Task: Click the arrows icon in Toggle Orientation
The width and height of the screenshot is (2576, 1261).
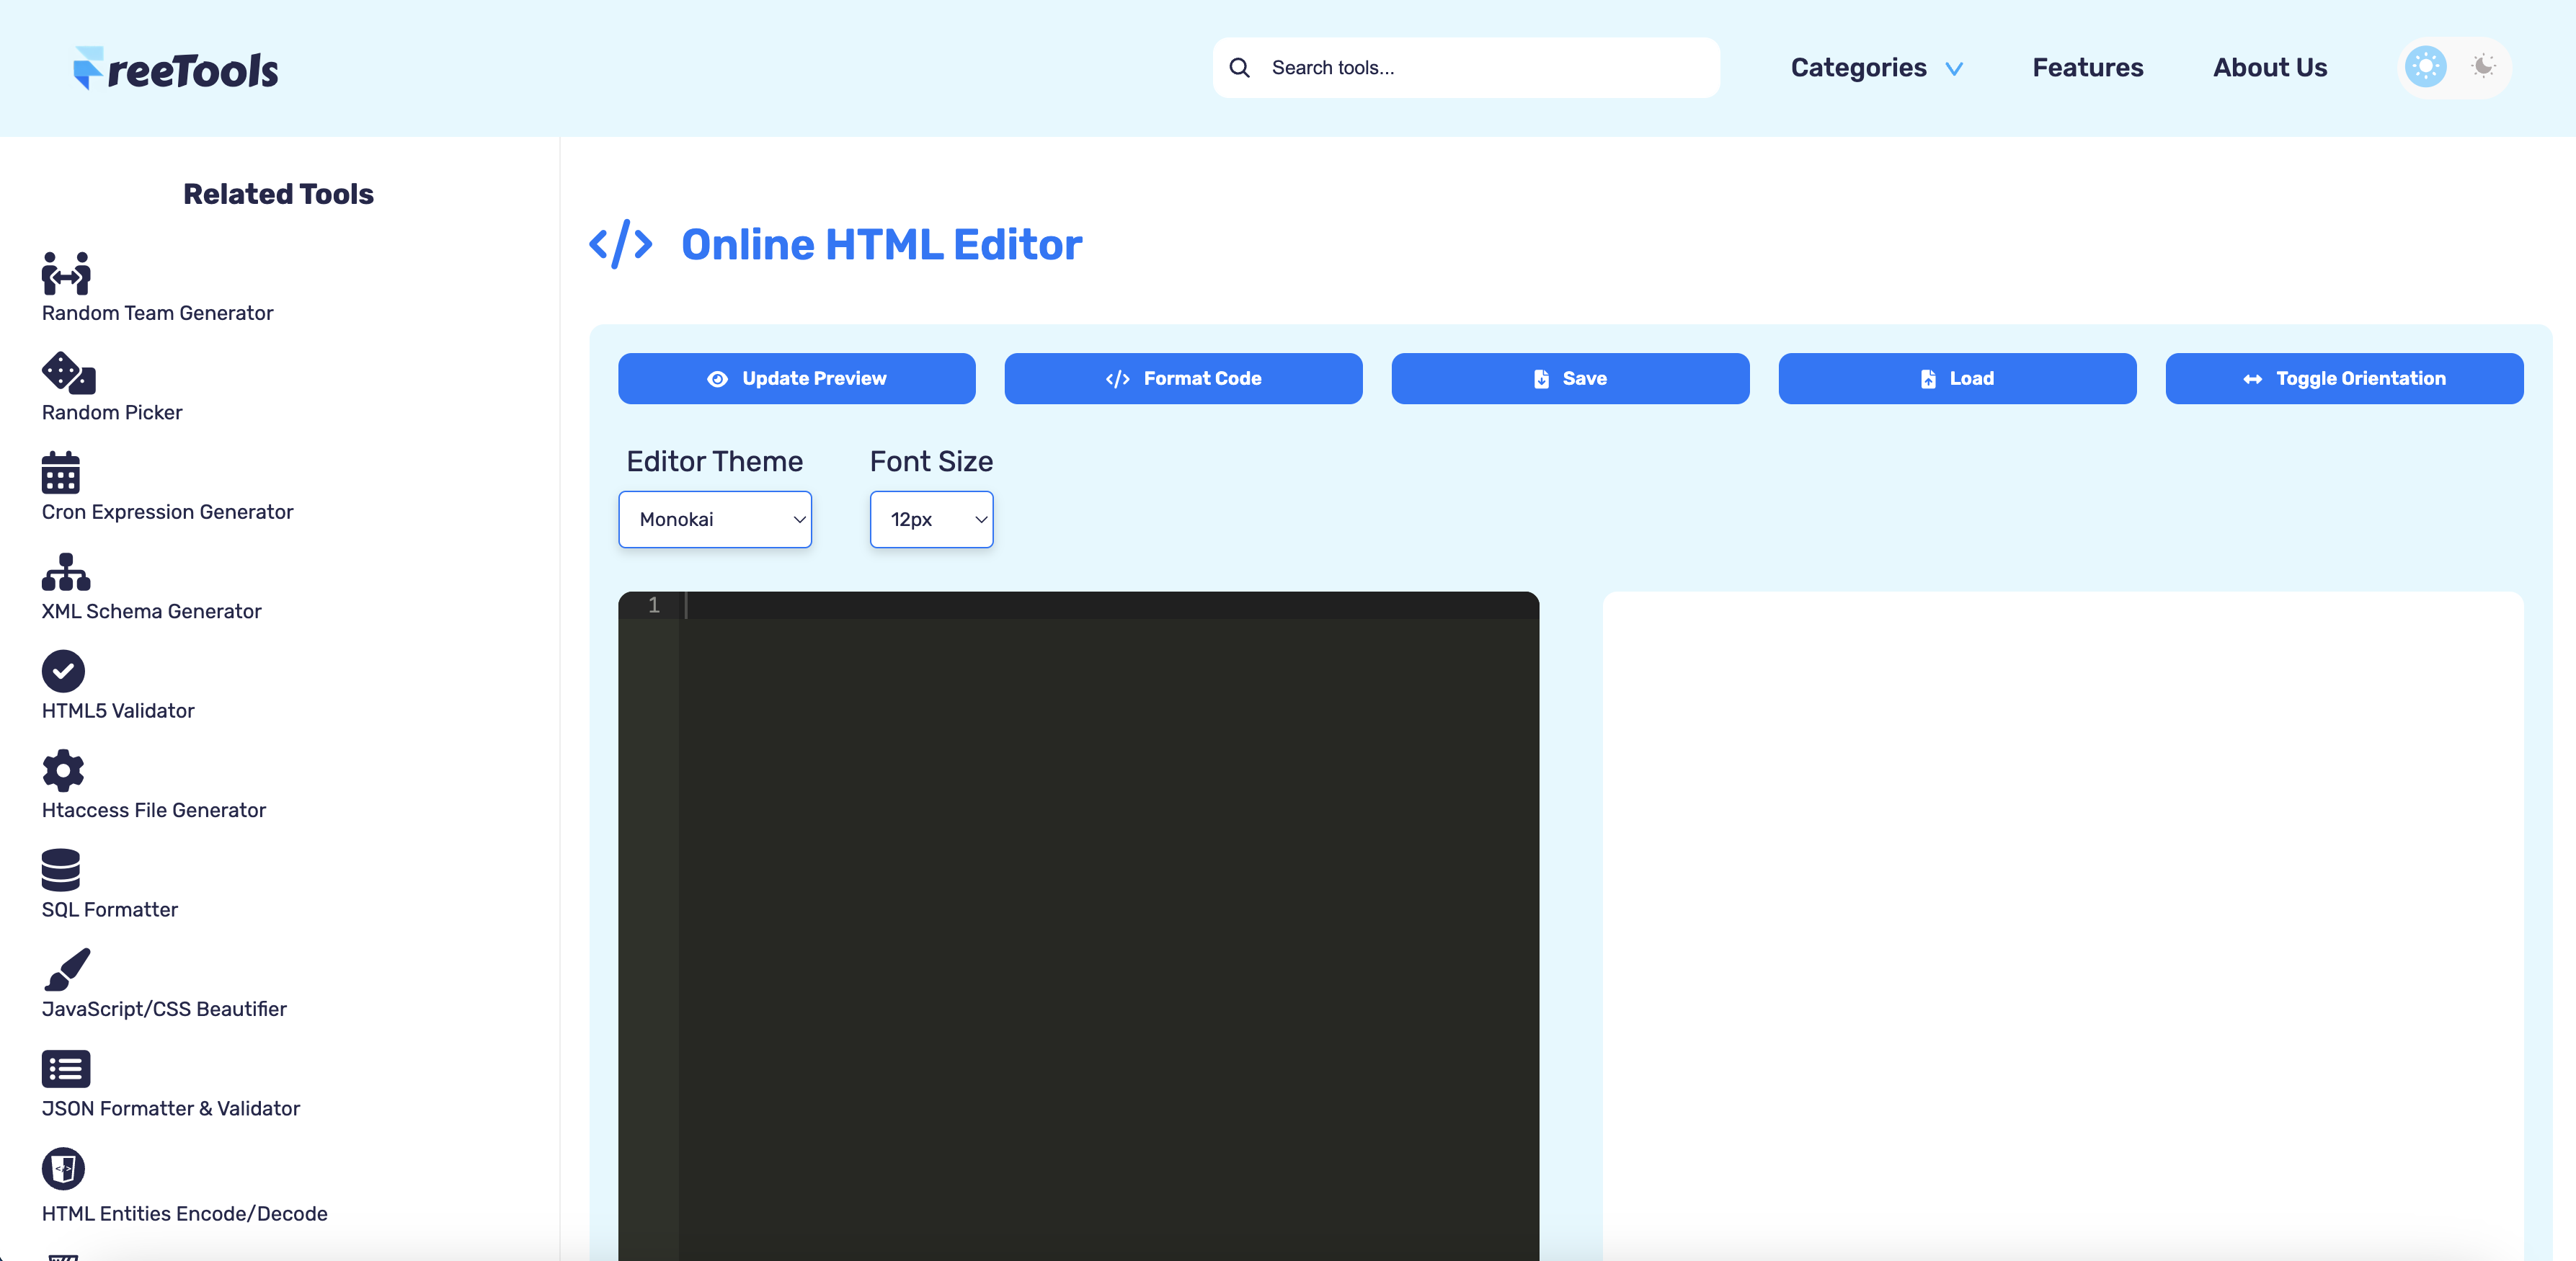Action: pos(2252,379)
